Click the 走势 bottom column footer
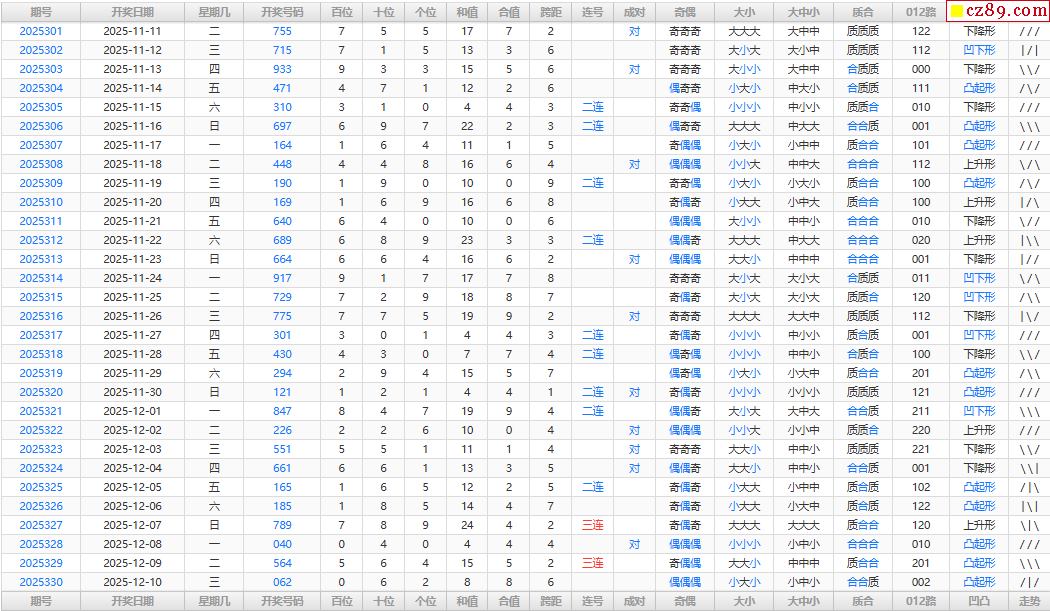Image resolution: width=1050 pixels, height=611 pixels. [1029, 602]
